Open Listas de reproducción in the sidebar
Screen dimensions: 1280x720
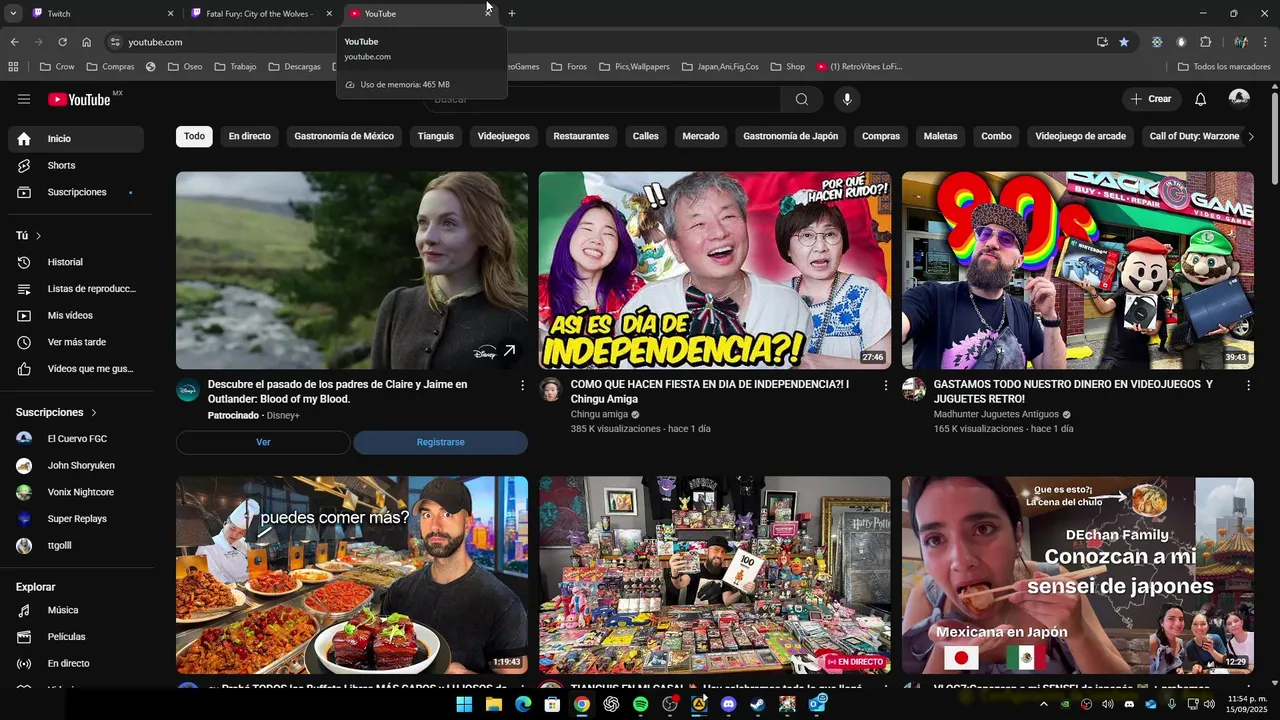point(76,289)
